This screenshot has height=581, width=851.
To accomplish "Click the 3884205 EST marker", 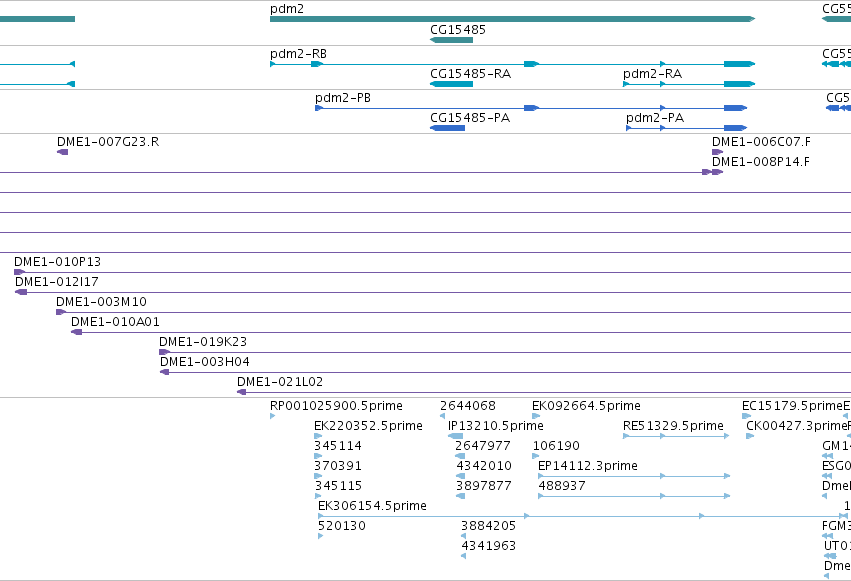I will [x=463, y=537].
